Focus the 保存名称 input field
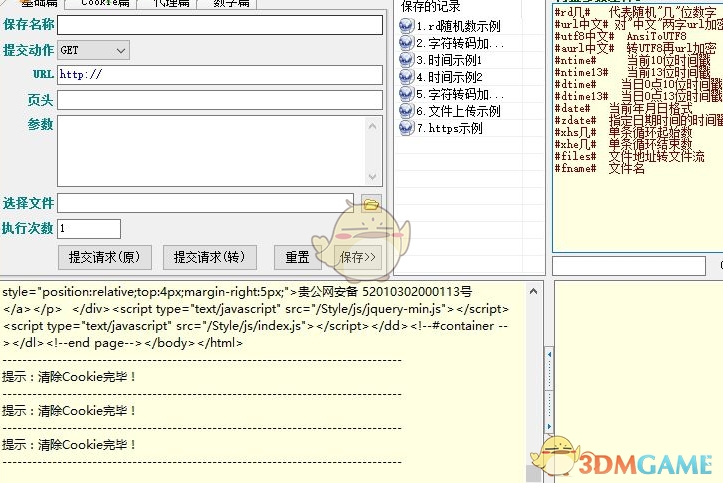The width and height of the screenshot is (723, 483). pos(220,25)
